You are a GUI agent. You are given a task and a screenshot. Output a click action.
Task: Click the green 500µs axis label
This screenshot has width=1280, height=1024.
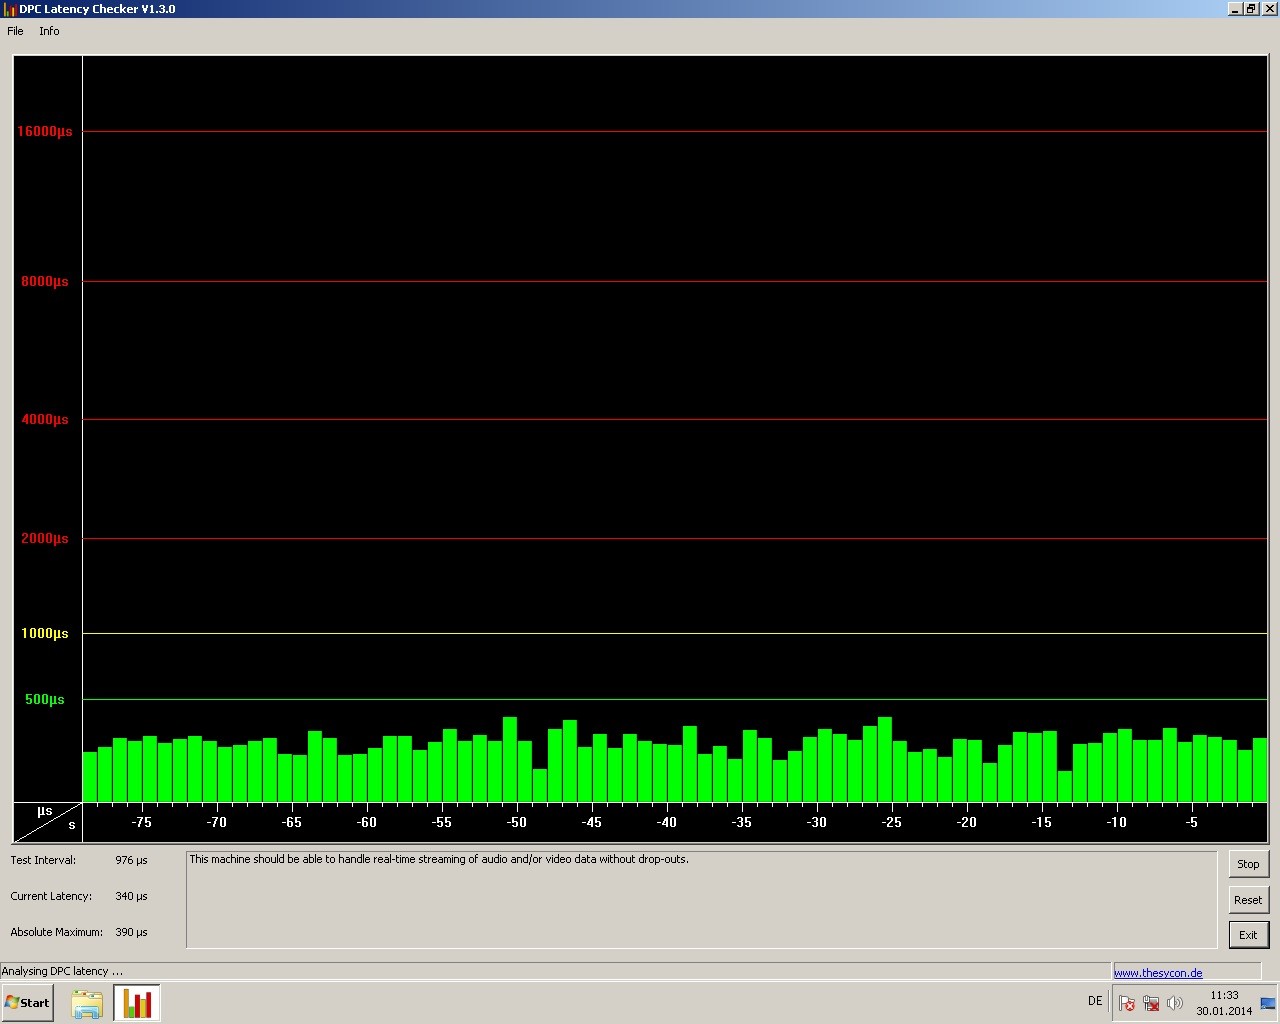45,699
